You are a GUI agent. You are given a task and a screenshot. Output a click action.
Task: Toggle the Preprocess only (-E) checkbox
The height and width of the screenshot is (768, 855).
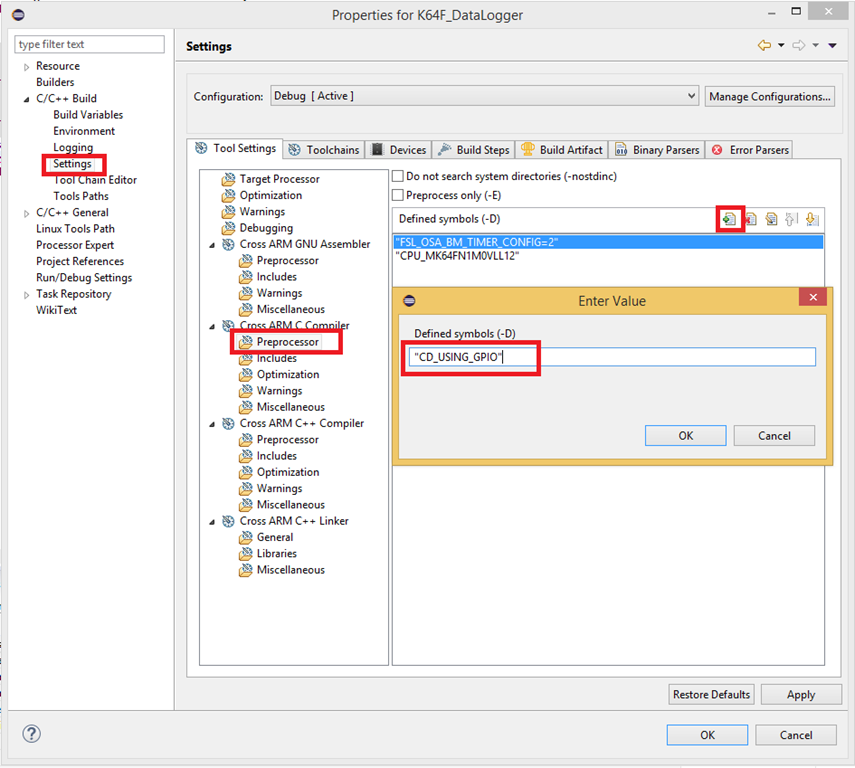[x=398, y=195]
